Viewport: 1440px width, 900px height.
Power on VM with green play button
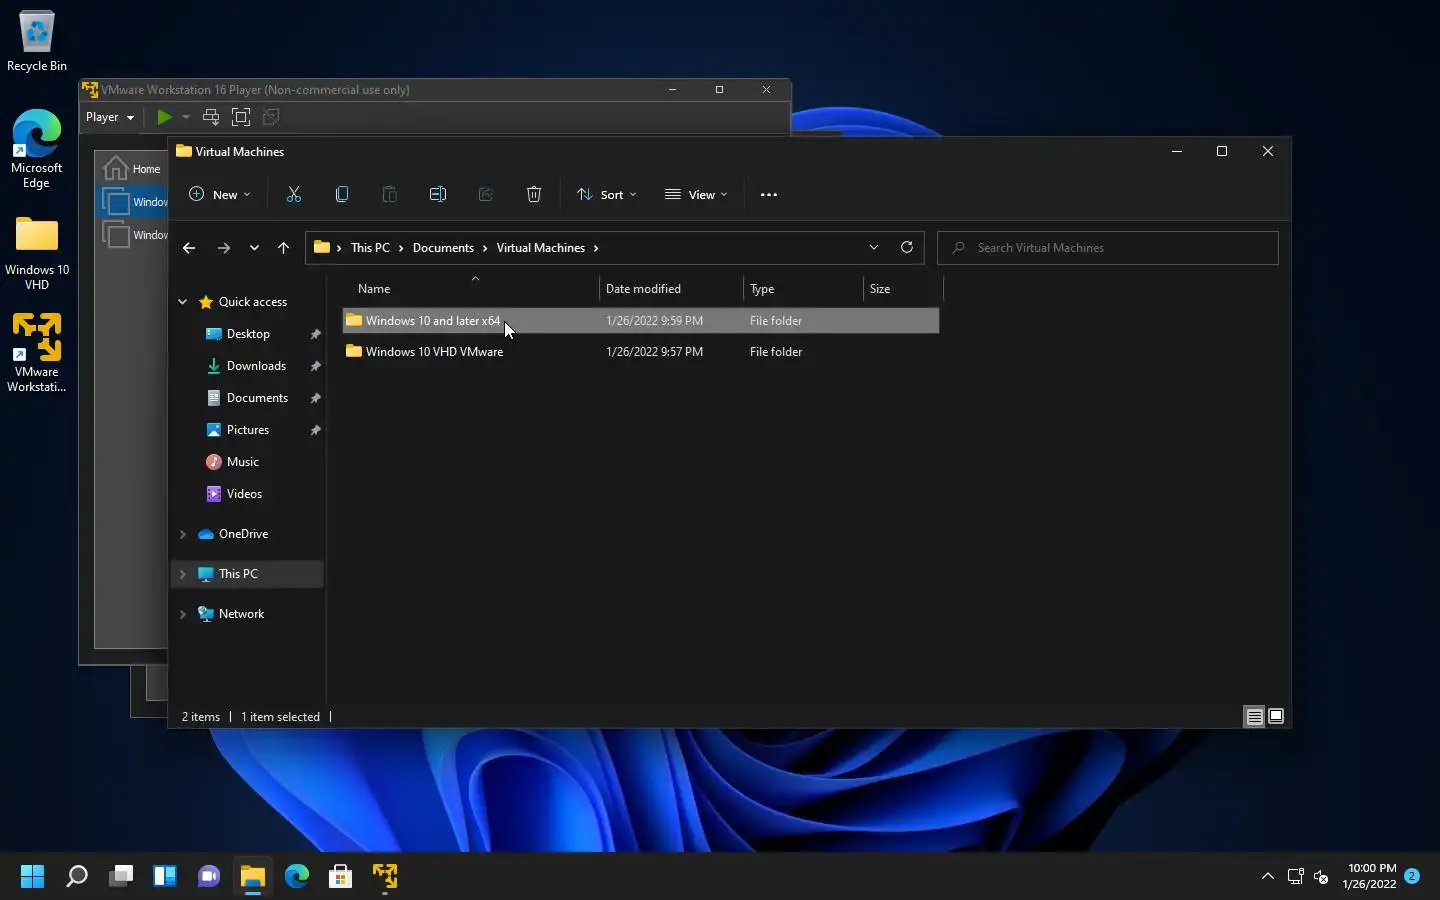(x=165, y=117)
